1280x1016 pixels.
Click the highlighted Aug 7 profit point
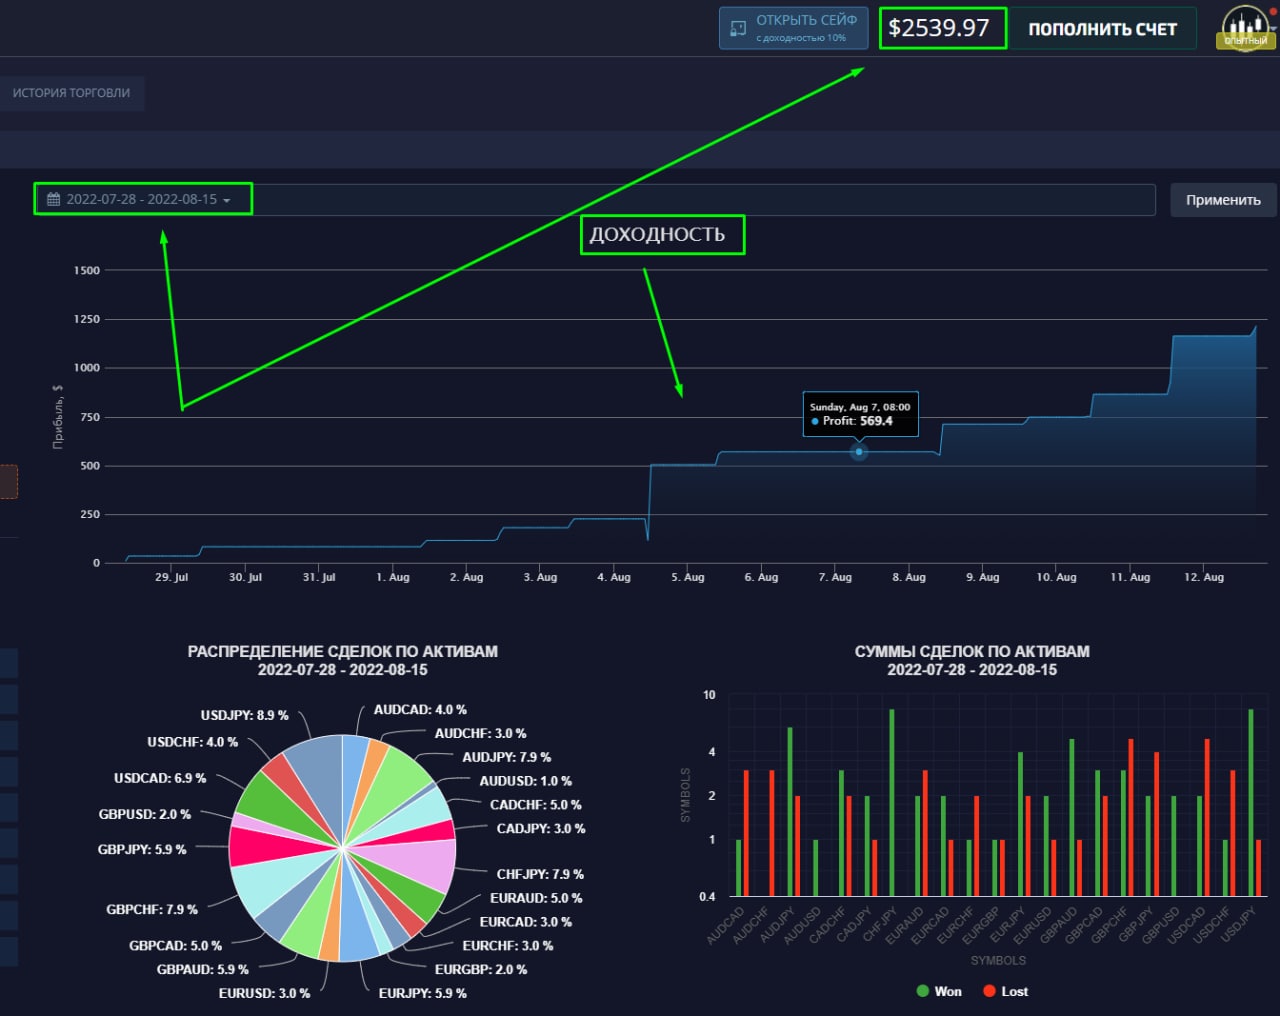859,452
